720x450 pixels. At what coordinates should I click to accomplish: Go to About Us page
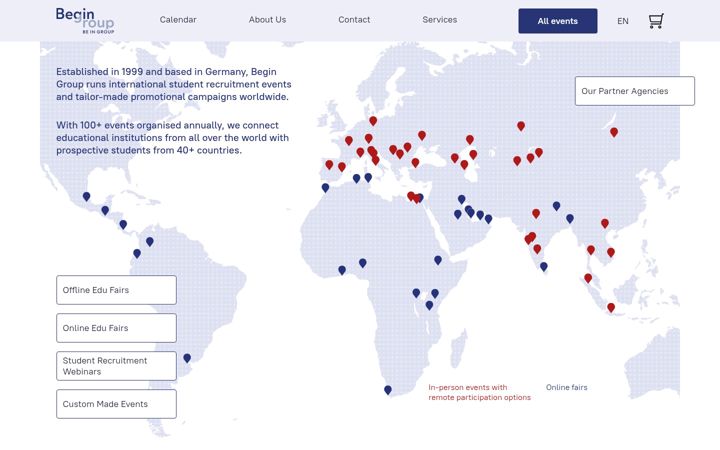pos(267,20)
